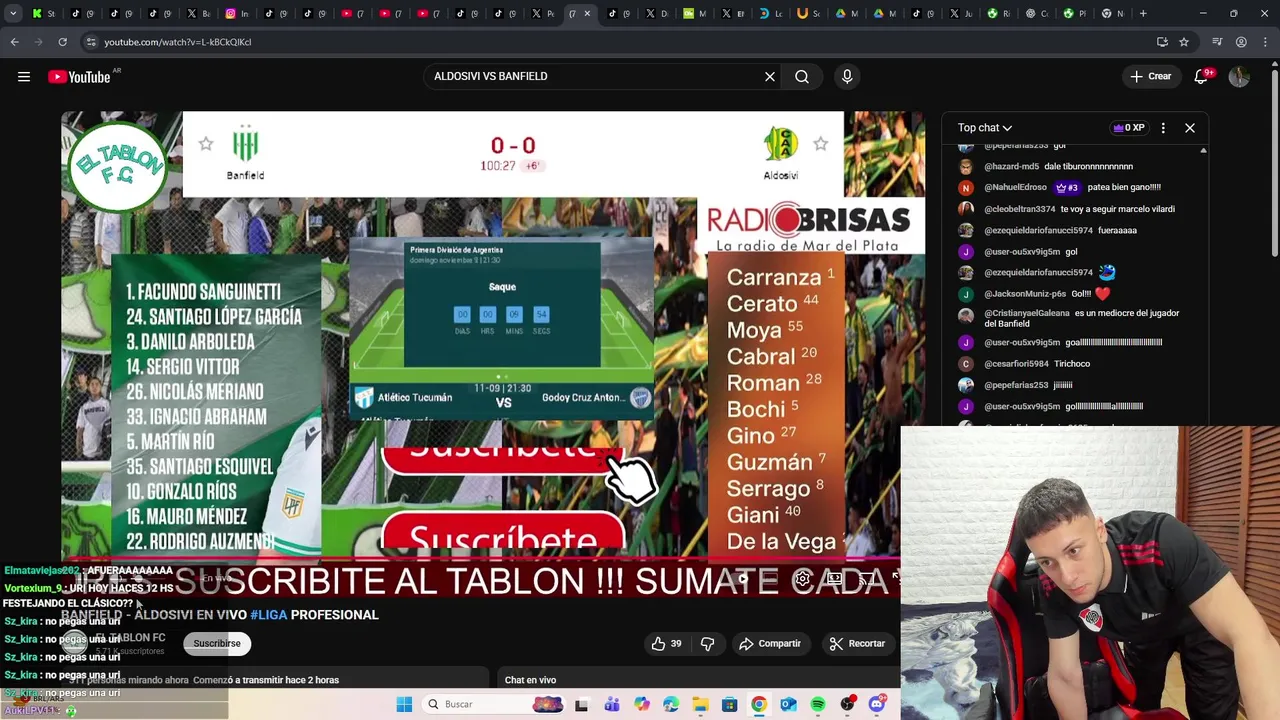1280x720 pixels.
Task: Create a clip with Recortar
Action: (857, 644)
